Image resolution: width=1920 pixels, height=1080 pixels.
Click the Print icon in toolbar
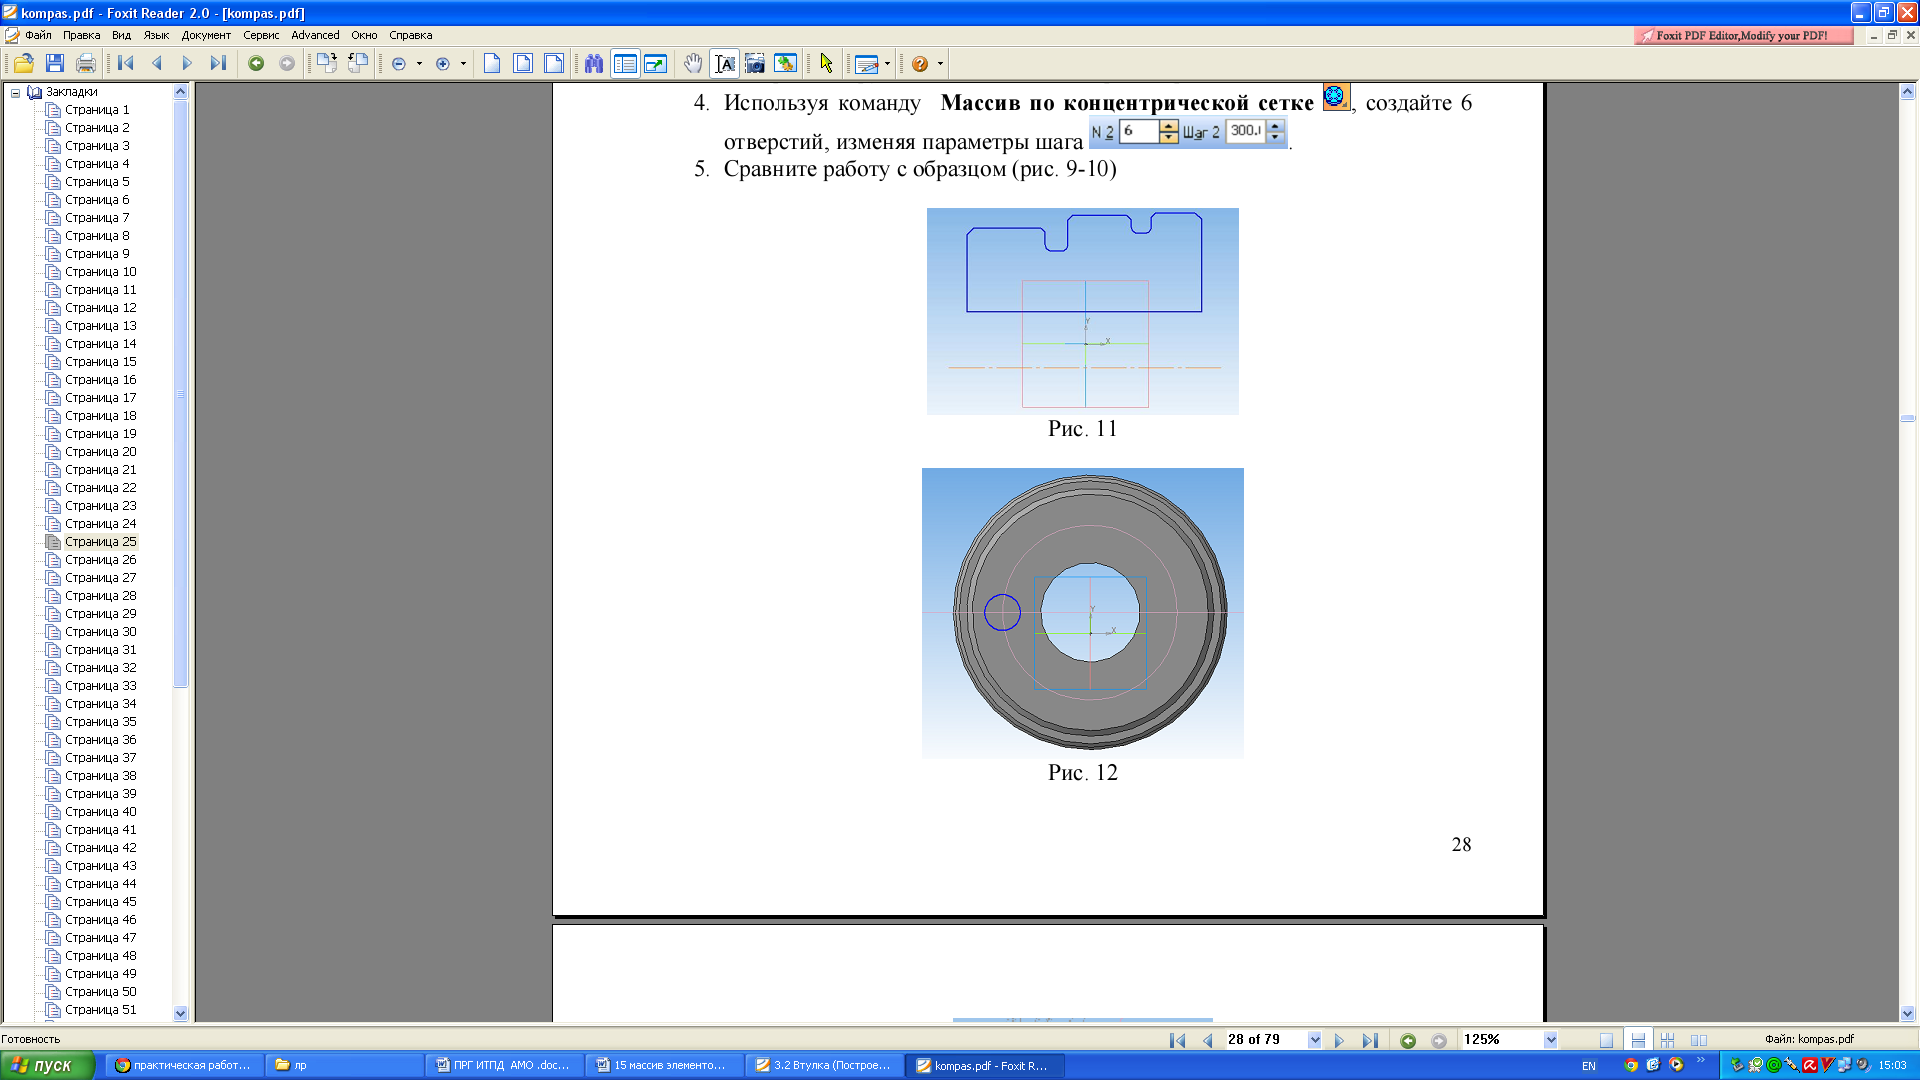click(86, 64)
